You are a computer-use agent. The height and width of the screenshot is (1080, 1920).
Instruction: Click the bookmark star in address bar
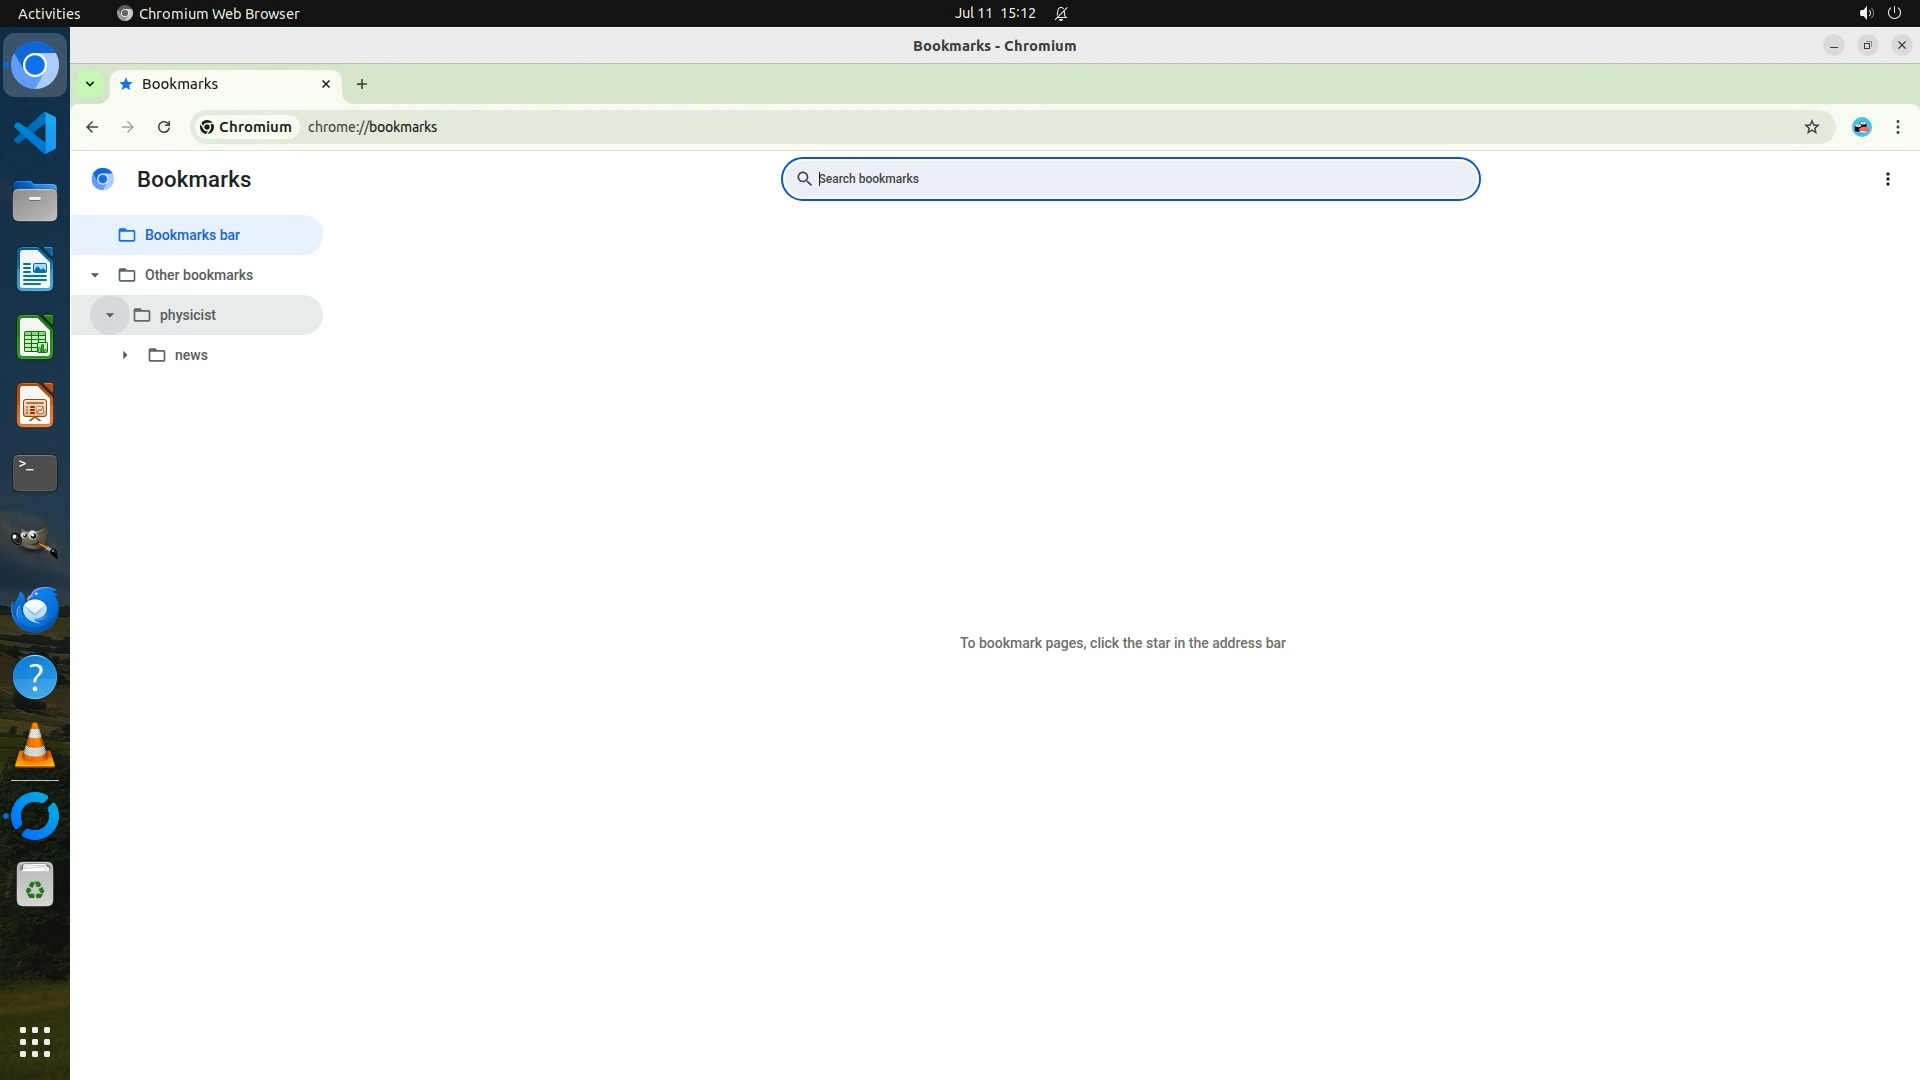point(1811,127)
